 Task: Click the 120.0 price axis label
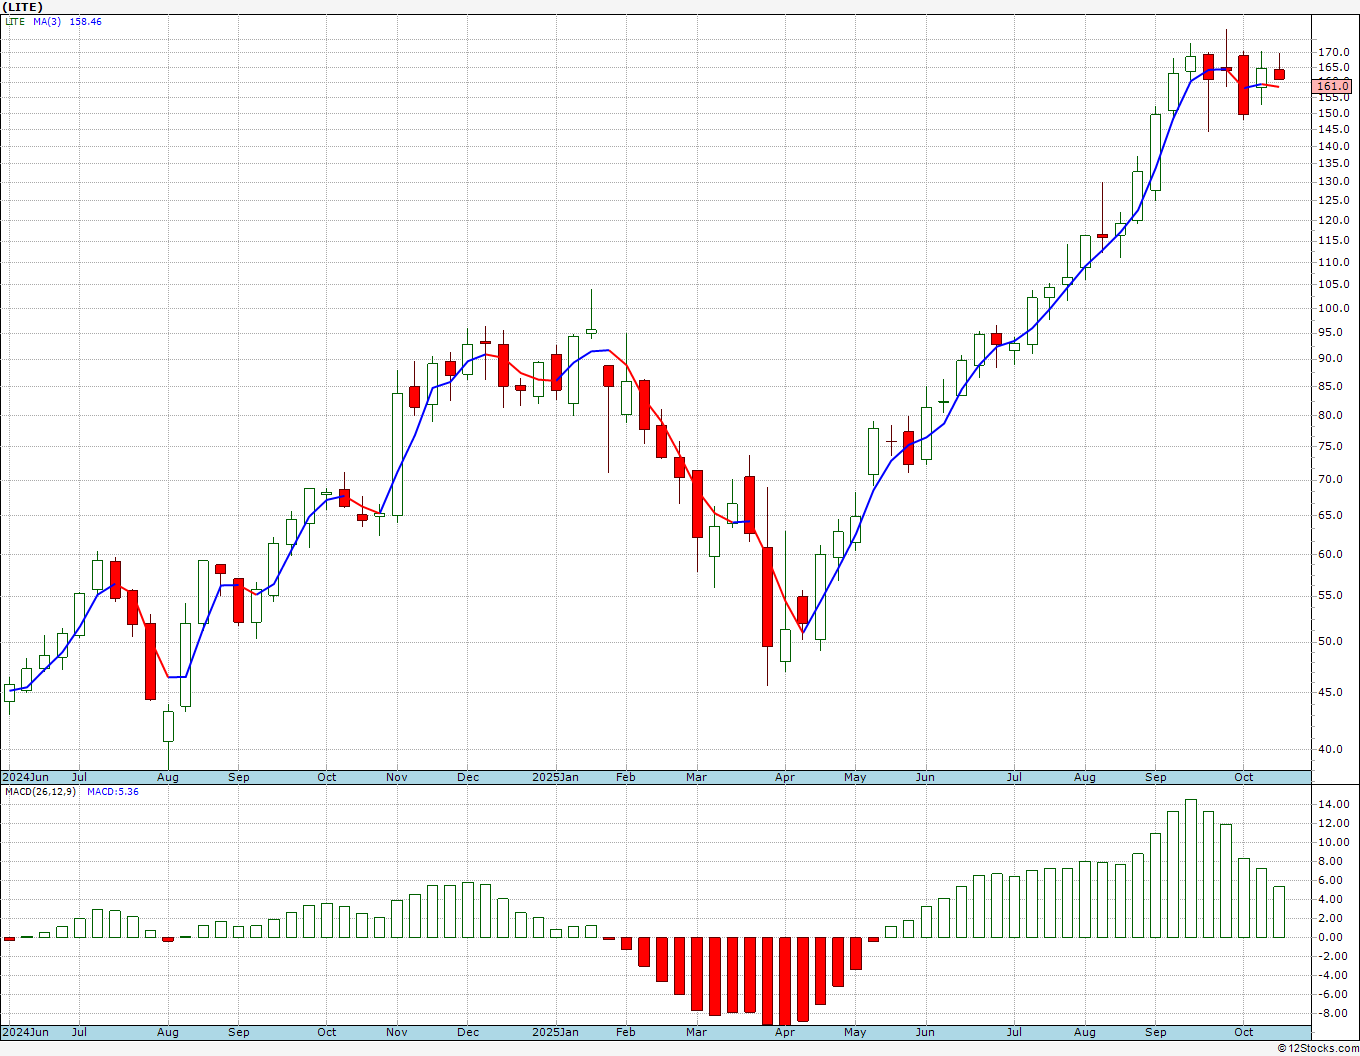point(1333,220)
